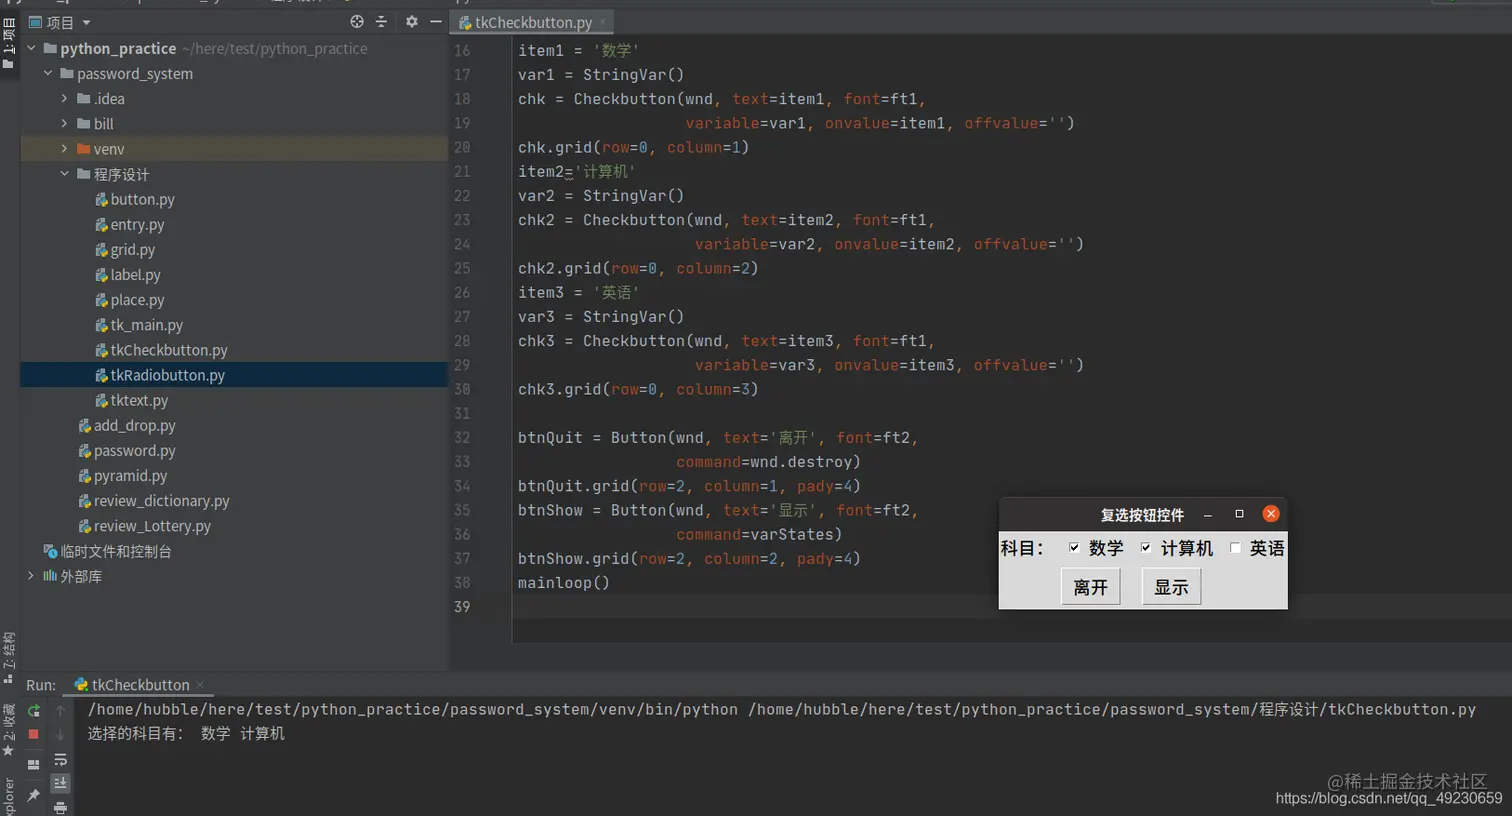
Task: Check the 英语 checkbox
Action: (1235, 547)
